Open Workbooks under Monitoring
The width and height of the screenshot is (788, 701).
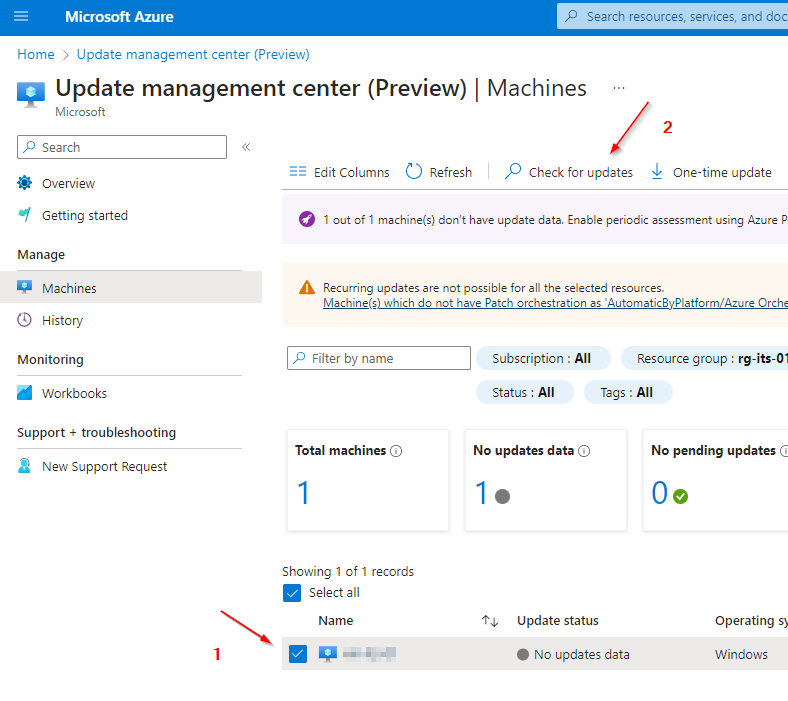[x=74, y=393]
